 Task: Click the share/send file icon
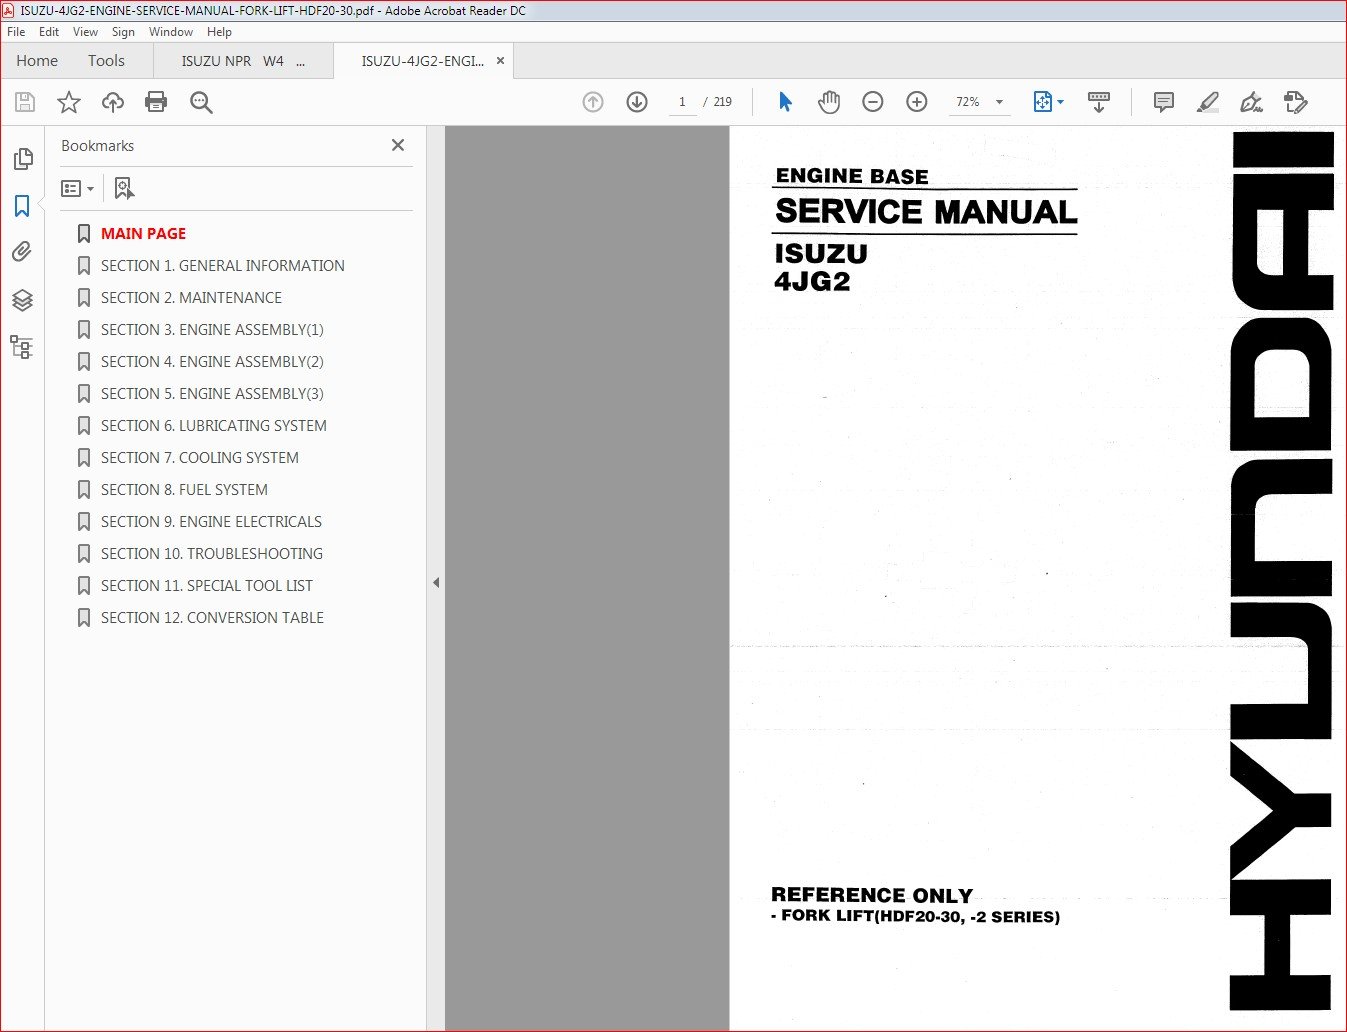[x=1296, y=102]
